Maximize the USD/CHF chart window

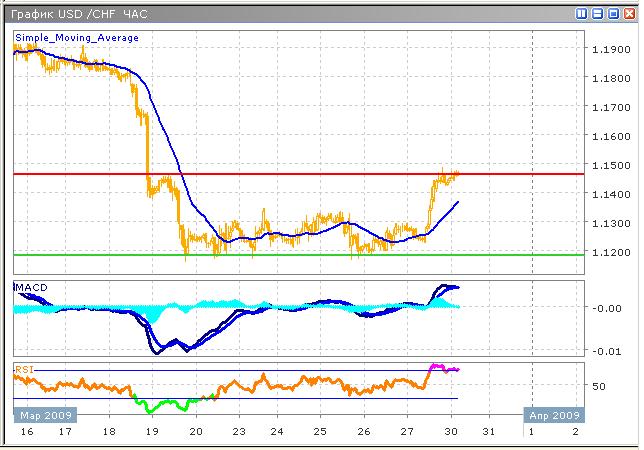click(613, 14)
